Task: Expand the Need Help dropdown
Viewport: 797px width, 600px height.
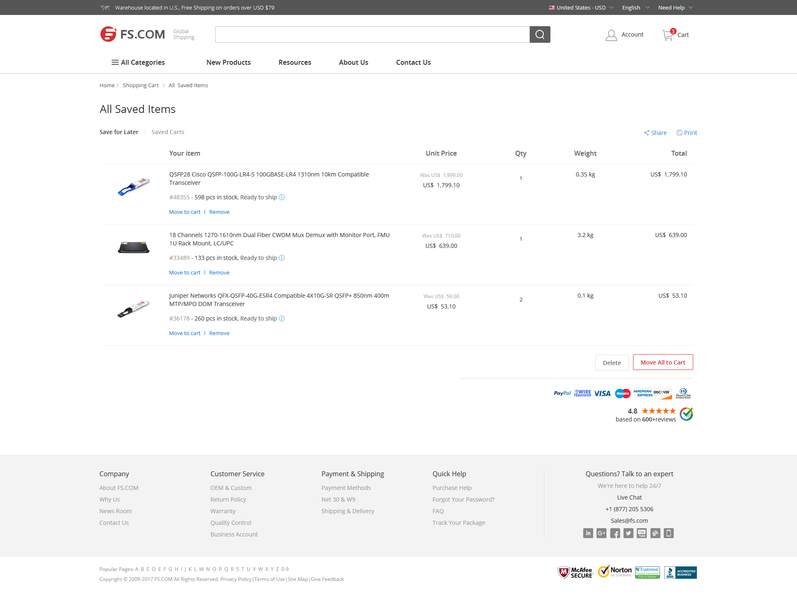Action: (x=675, y=8)
